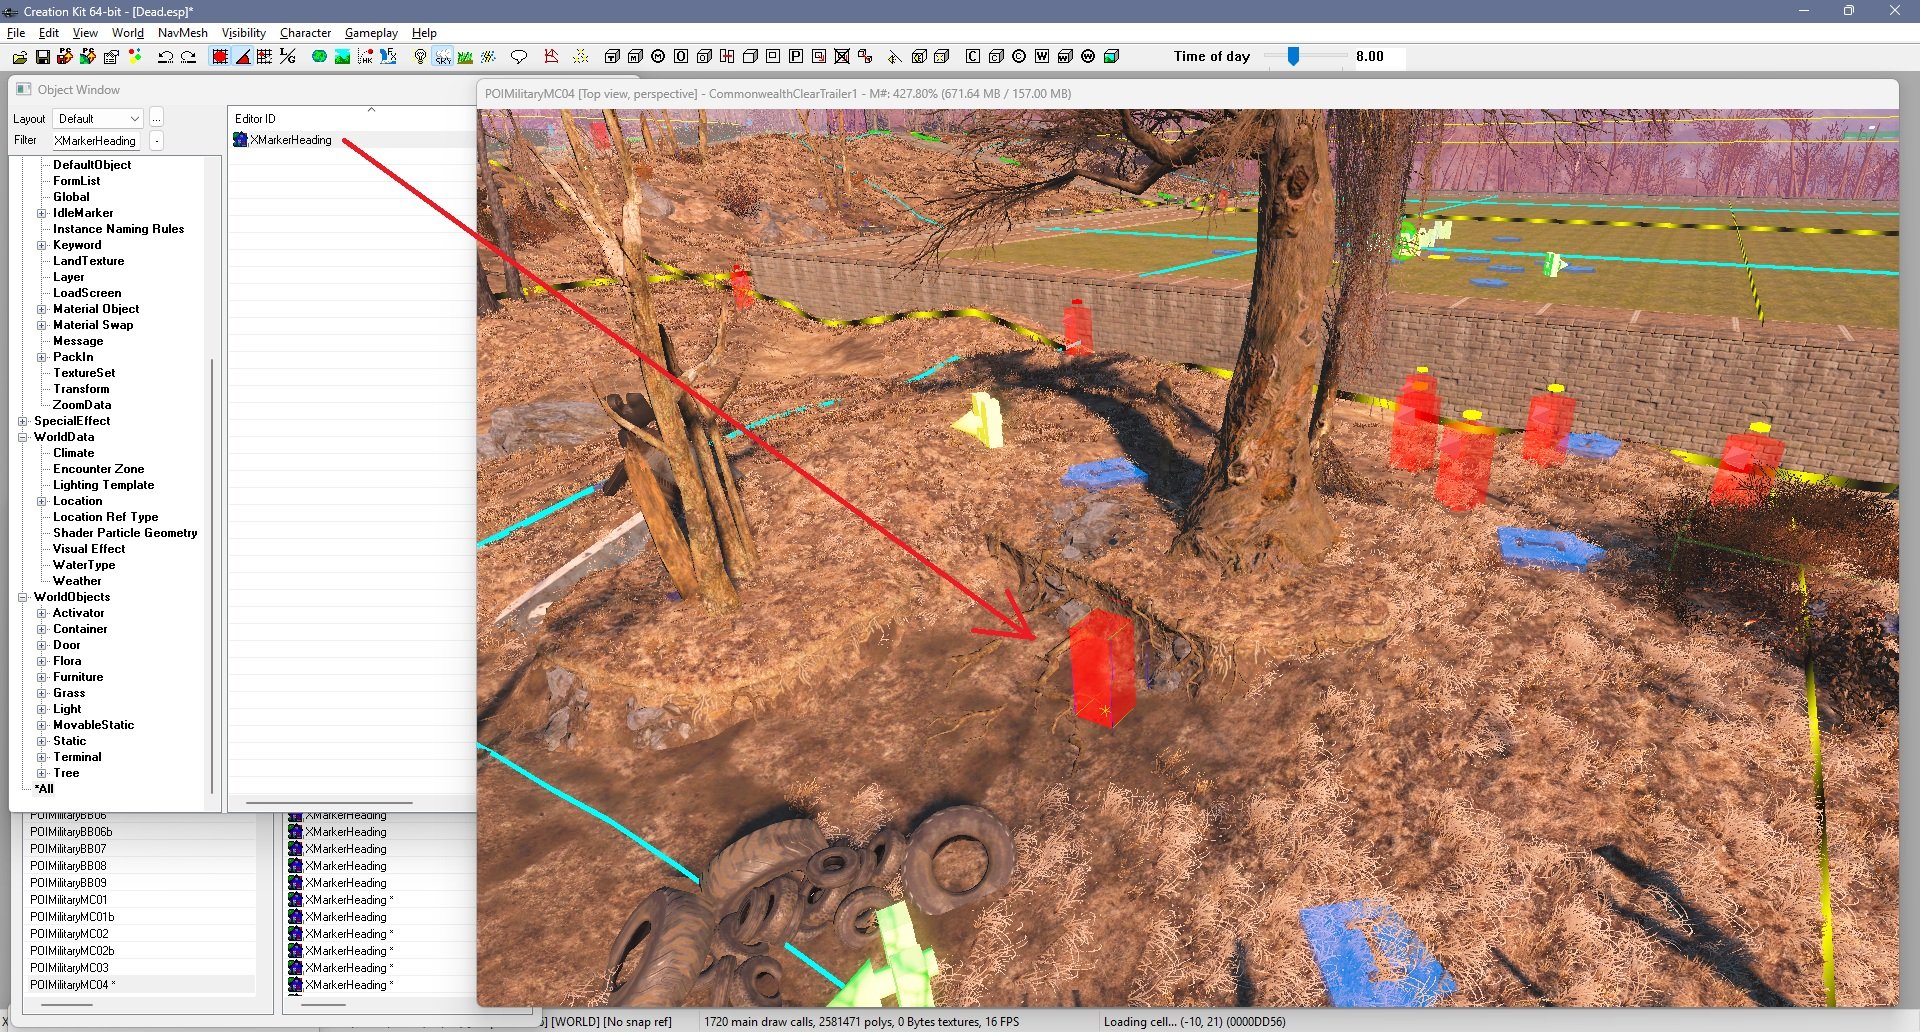Click the blue rain streaks toolbar icon
This screenshot has width=1920, height=1032.
[x=489, y=57]
